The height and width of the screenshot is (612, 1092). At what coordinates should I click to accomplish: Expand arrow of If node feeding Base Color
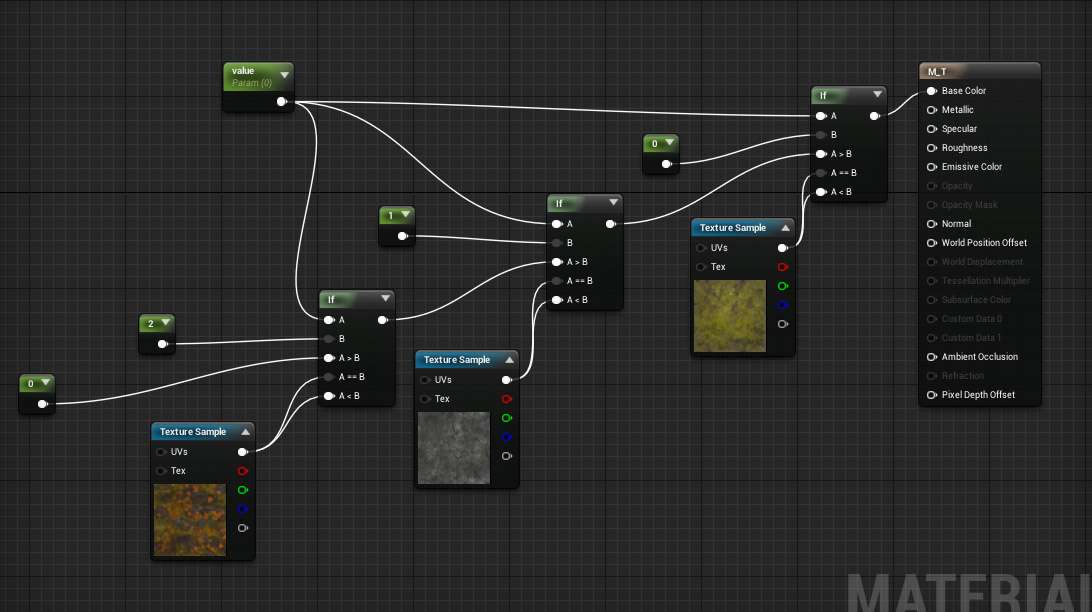878,94
